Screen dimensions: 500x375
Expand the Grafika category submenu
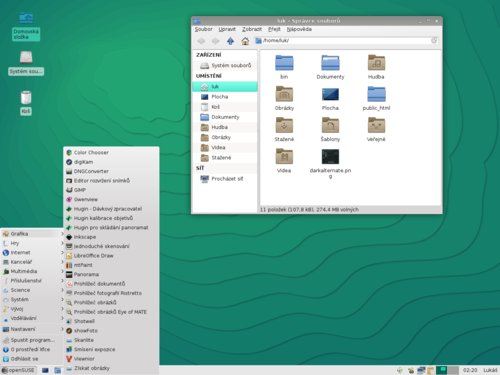(x=32, y=234)
